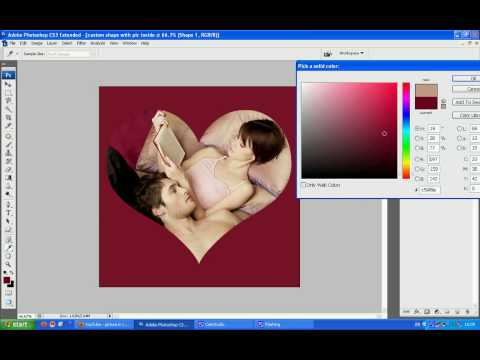
Task: Select the Brightness B radio button
Action: (417, 148)
